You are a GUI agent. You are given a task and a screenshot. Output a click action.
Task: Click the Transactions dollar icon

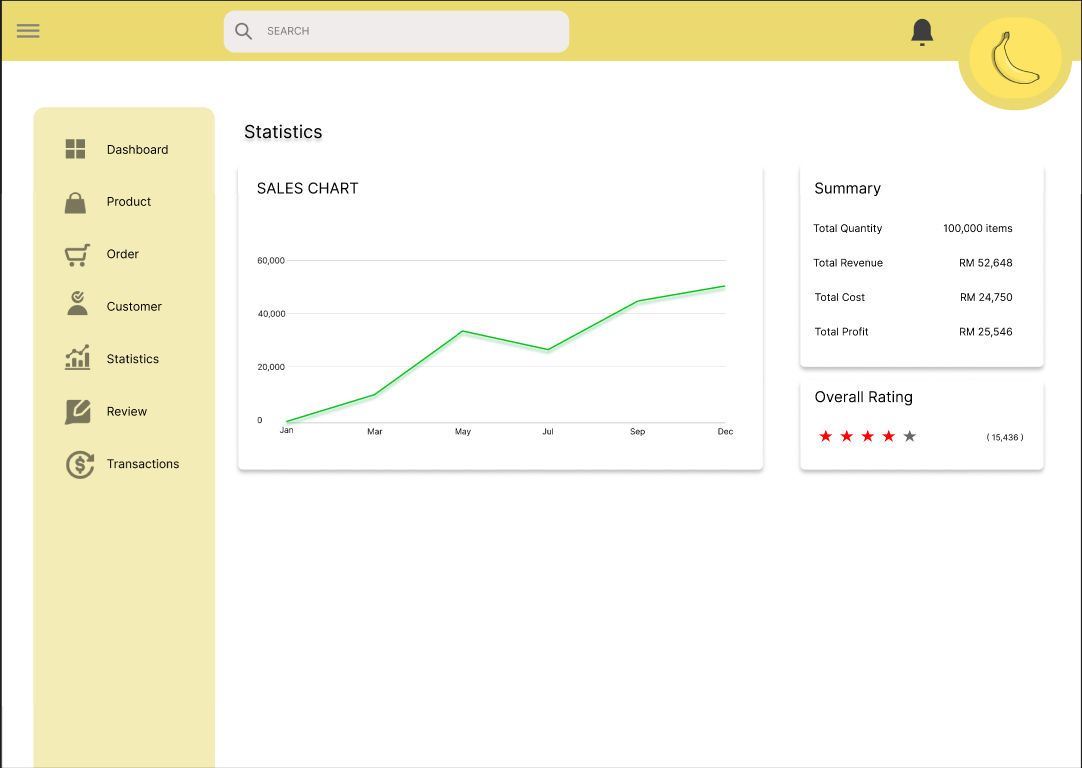pos(79,464)
